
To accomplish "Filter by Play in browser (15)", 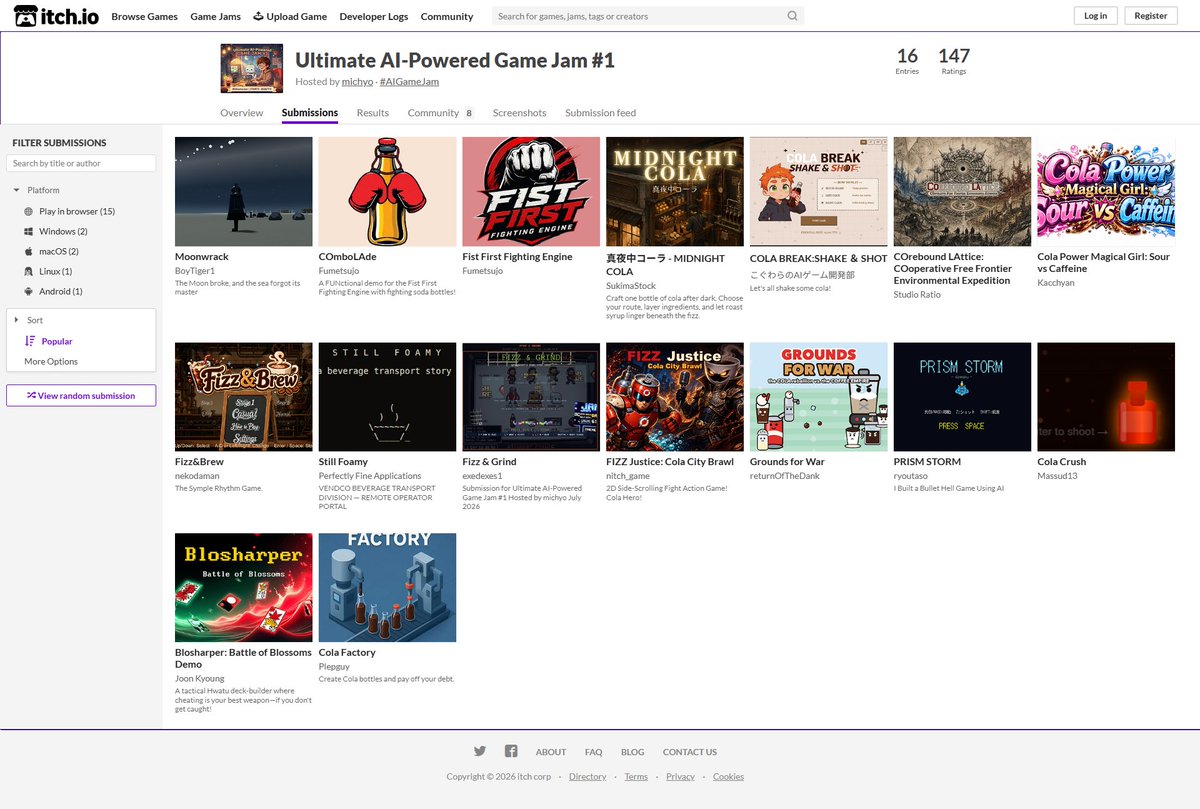I will click(77, 211).
